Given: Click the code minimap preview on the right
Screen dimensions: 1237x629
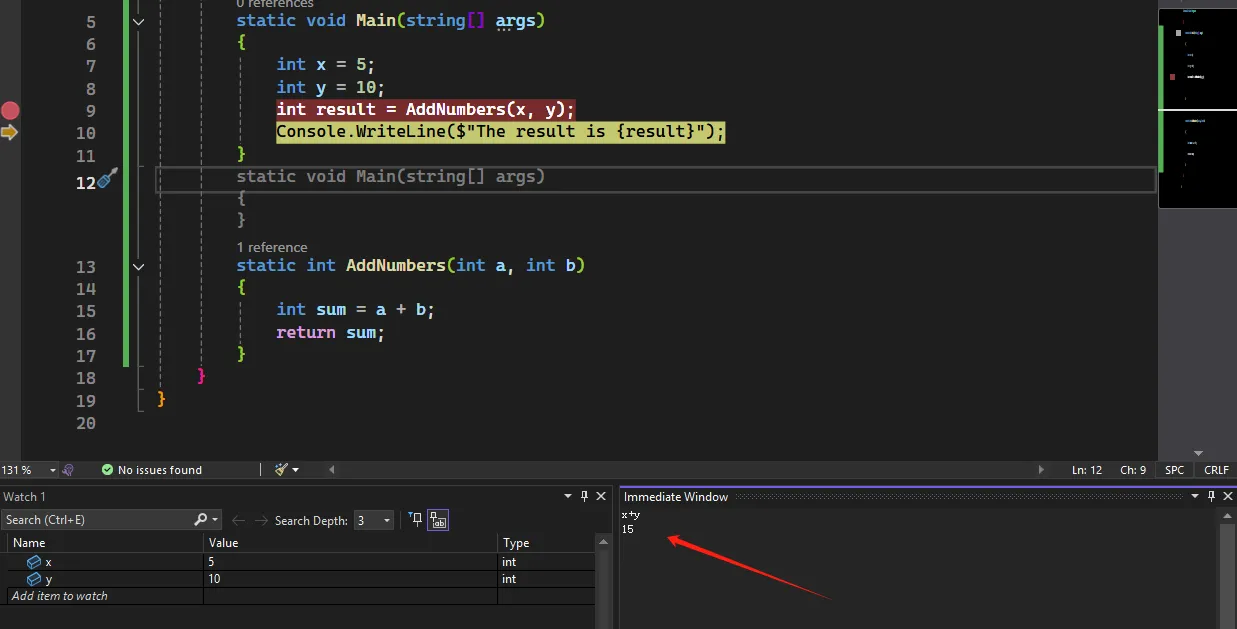Looking at the screenshot, I should coord(1197,107).
